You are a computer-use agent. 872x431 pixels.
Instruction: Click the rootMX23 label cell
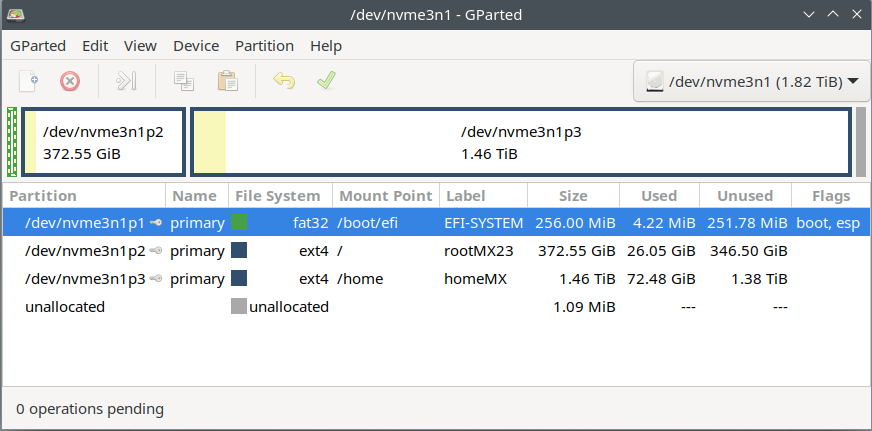pos(478,251)
